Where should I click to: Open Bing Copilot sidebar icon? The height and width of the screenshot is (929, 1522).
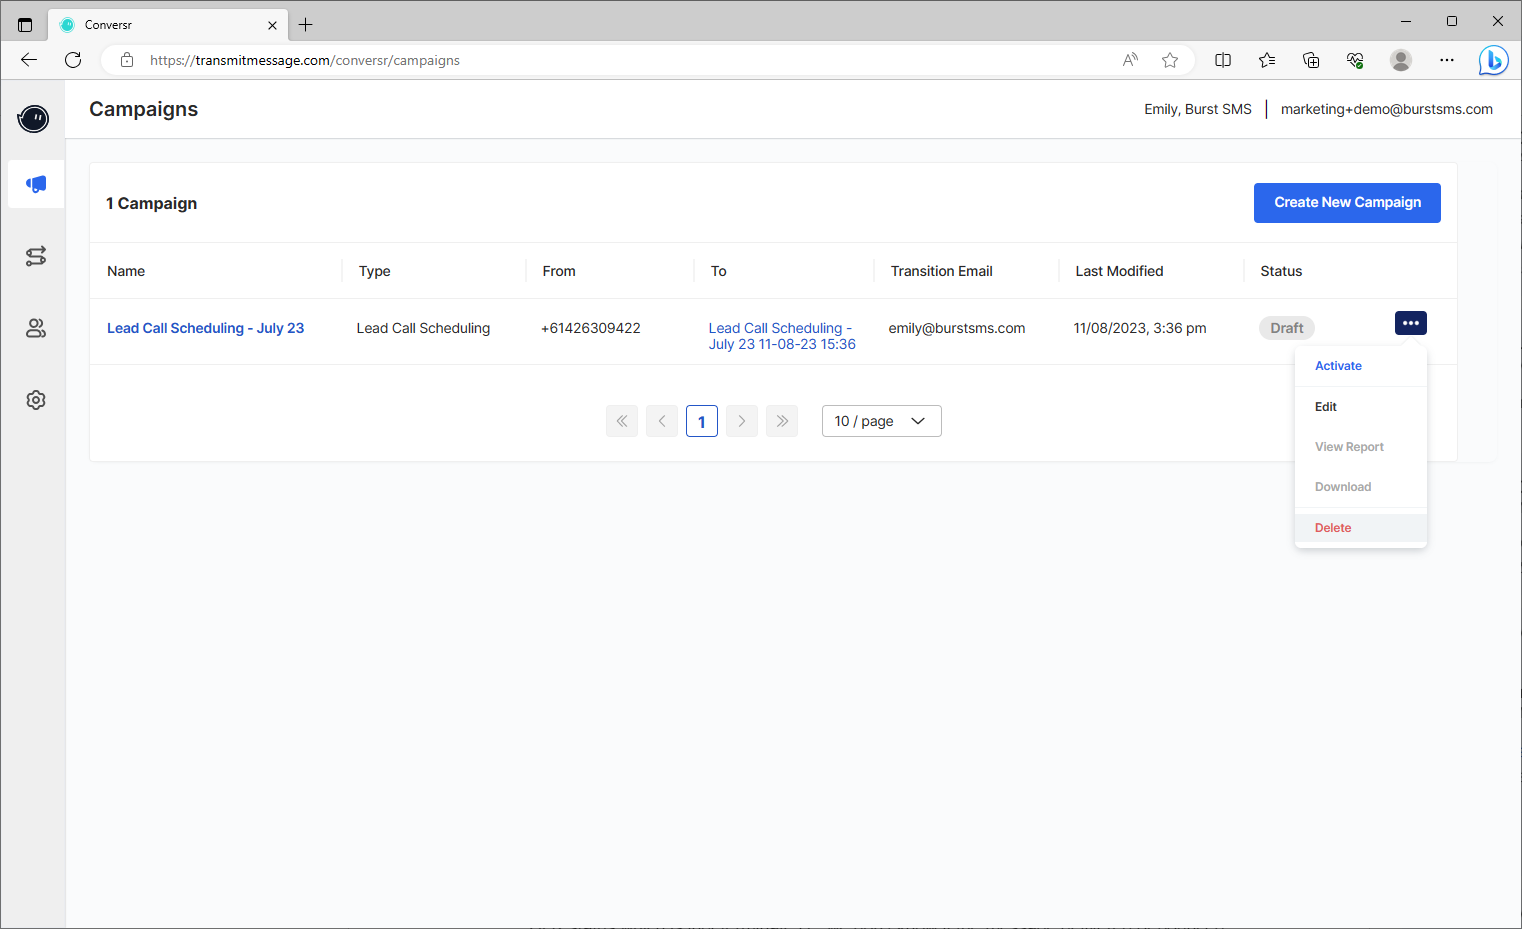tap(1493, 60)
